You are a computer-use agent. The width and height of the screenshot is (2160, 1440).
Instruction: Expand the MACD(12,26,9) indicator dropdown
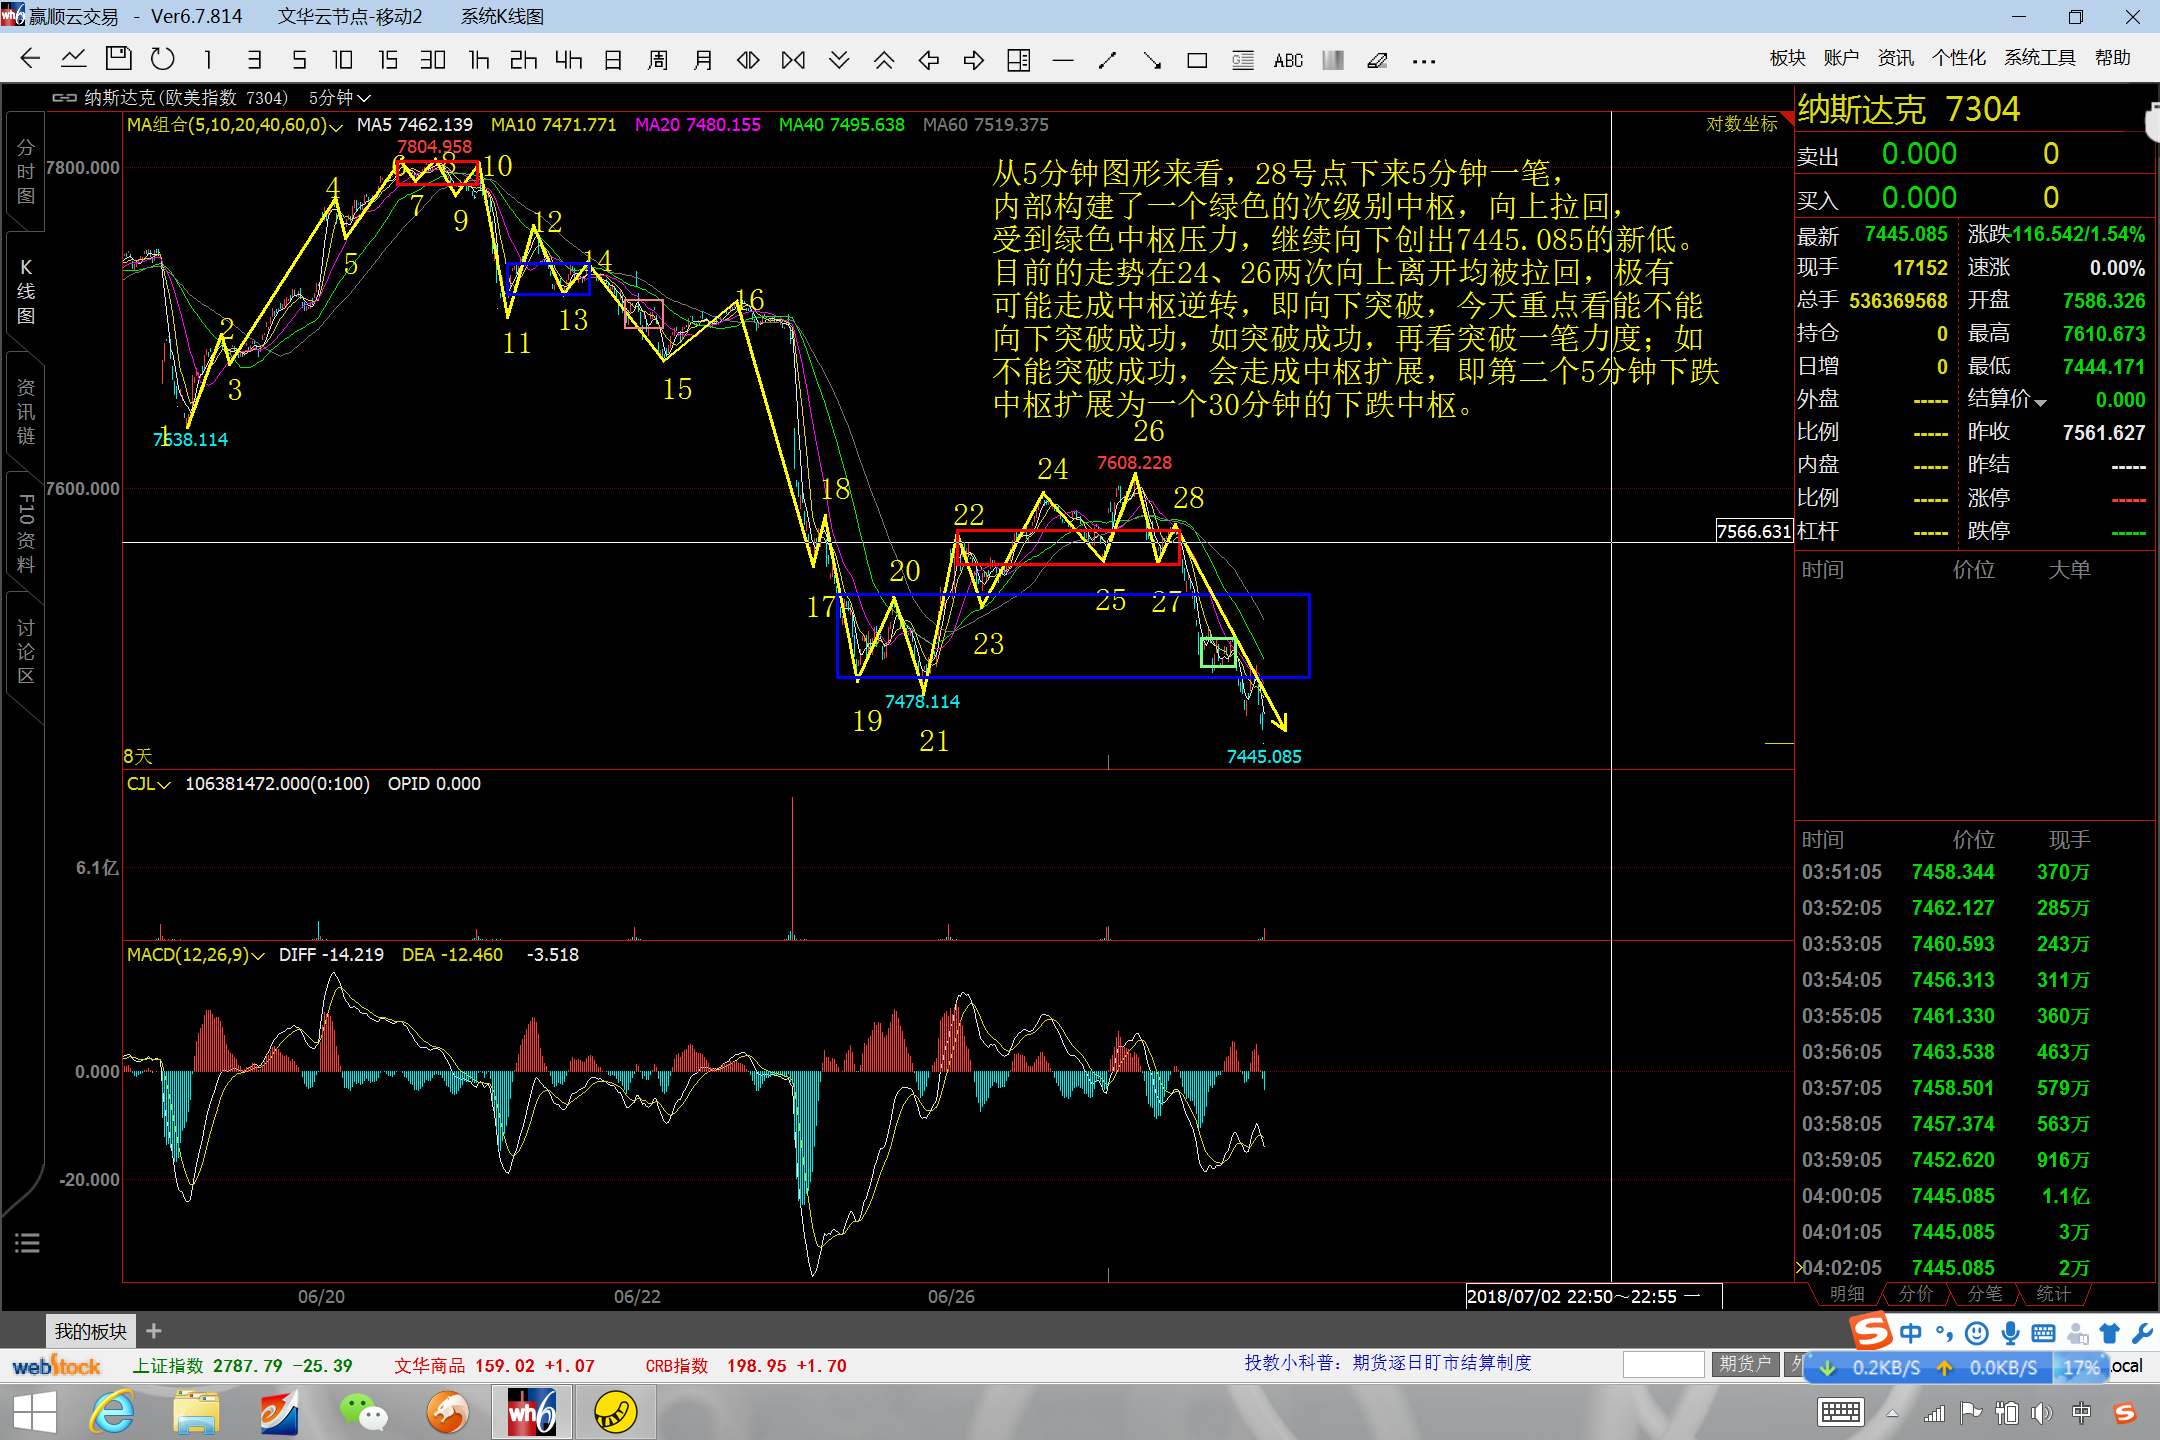pos(195,955)
